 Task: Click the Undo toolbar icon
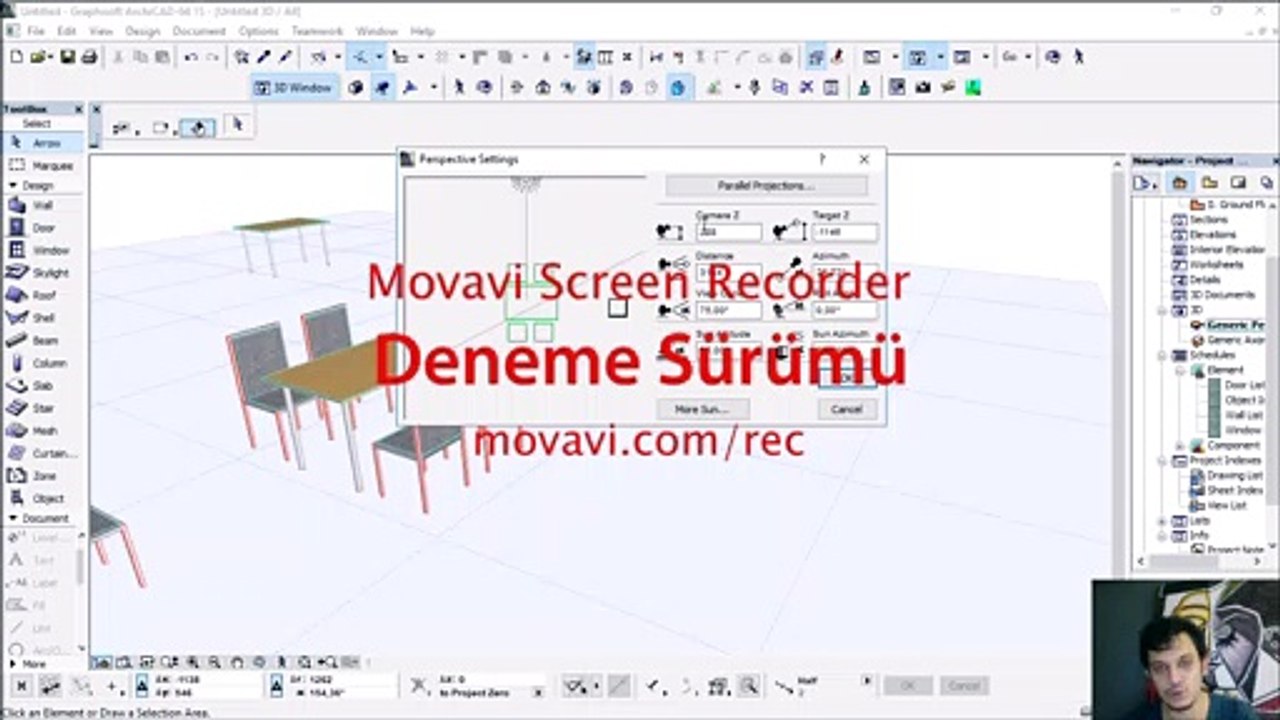(190, 57)
